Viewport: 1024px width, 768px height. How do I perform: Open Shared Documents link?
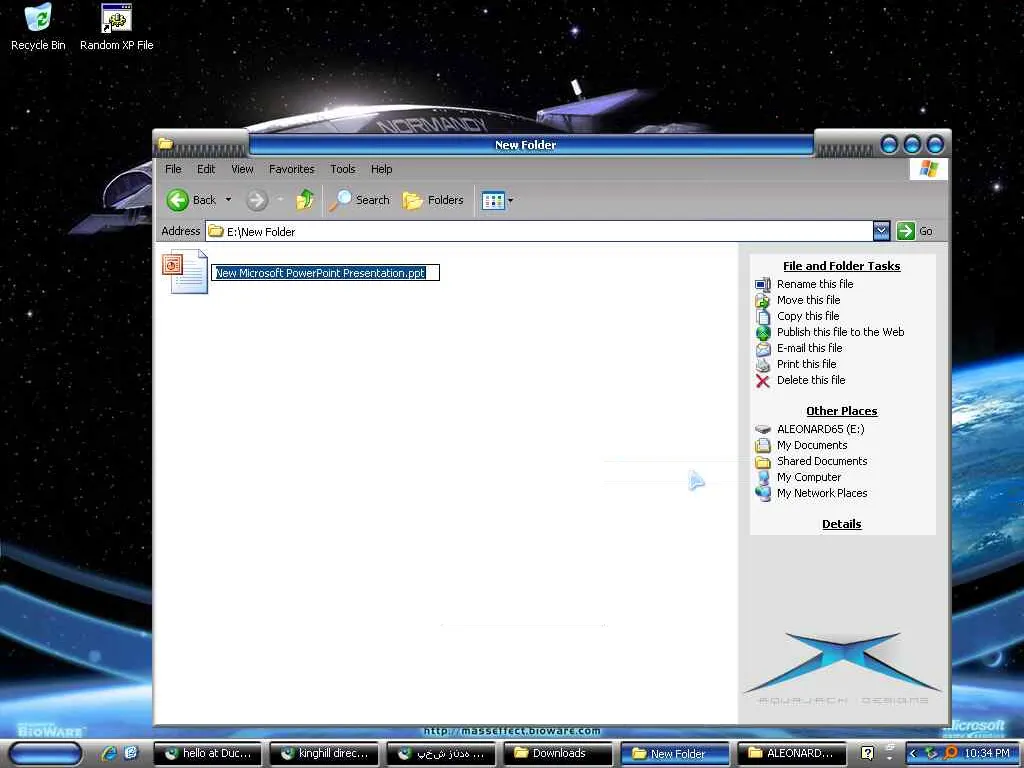point(822,461)
